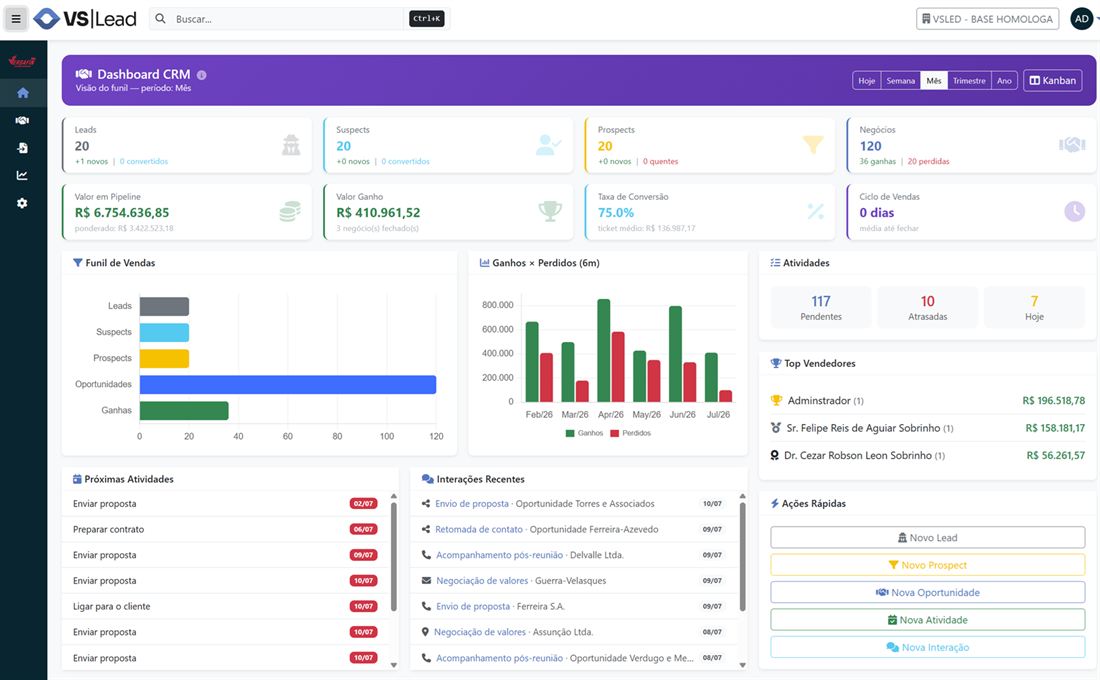
Task: Select the Semana period tab
Action: pos(900,81)
